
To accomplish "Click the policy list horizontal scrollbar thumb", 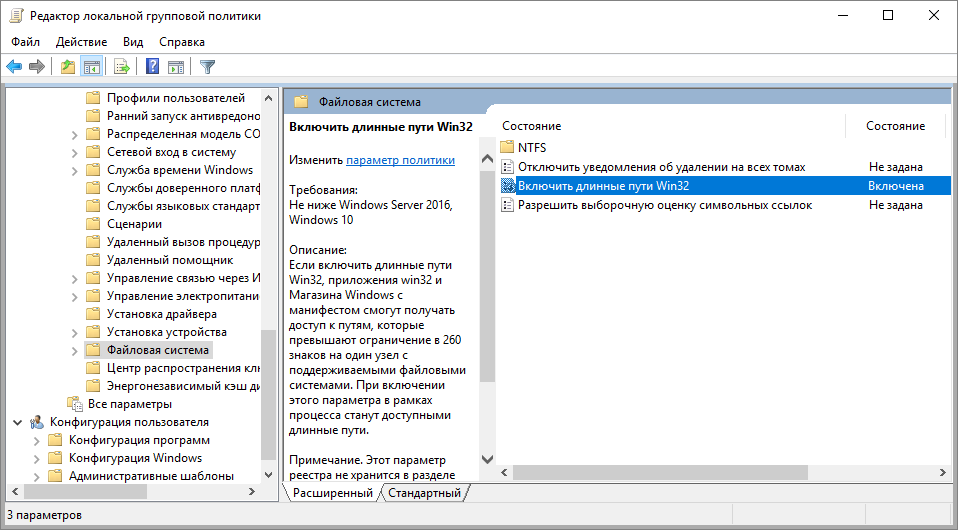I will (660, 473).
